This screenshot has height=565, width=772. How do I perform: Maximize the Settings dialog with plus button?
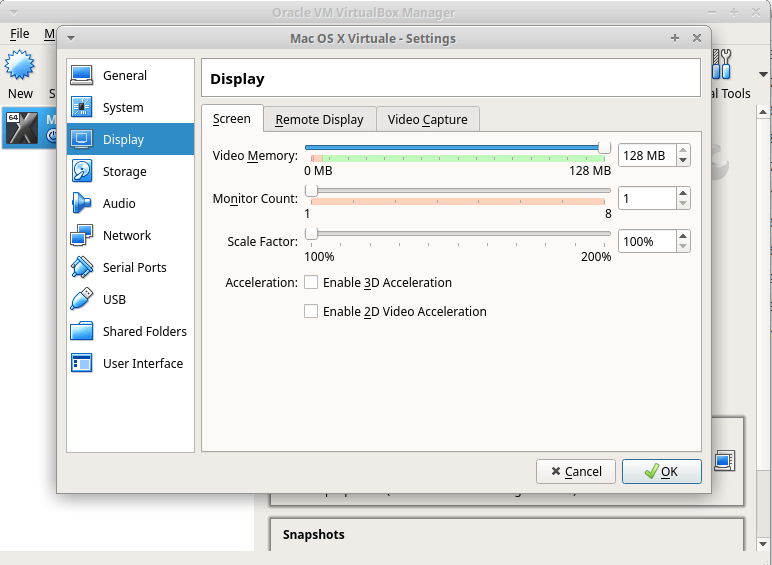tap(675, 38)
